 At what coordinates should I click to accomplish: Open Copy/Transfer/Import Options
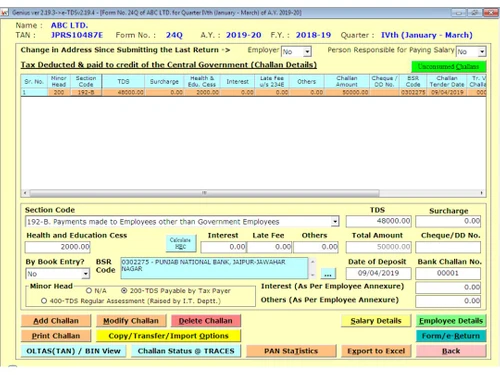point(168,336)
